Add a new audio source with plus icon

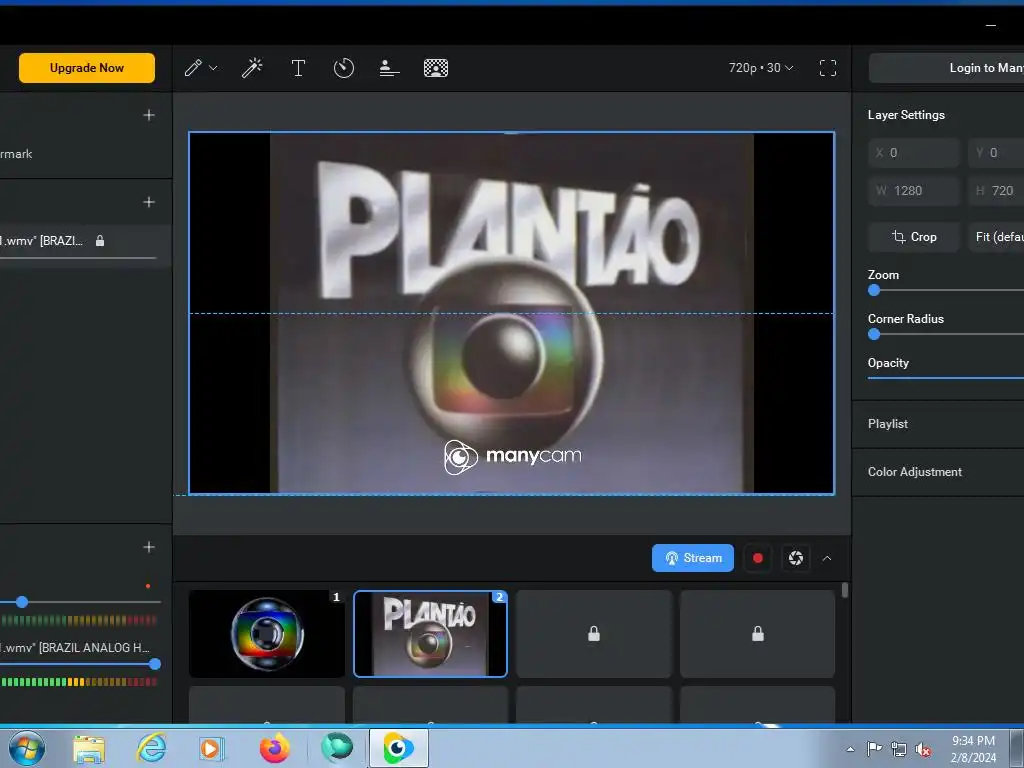pos(149,547)
